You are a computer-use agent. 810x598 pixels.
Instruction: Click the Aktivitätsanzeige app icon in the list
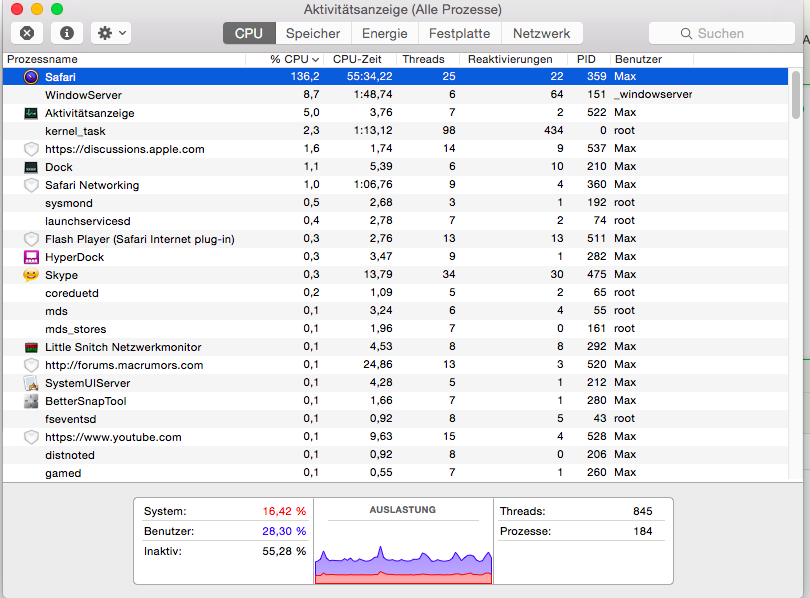[31, 113]
